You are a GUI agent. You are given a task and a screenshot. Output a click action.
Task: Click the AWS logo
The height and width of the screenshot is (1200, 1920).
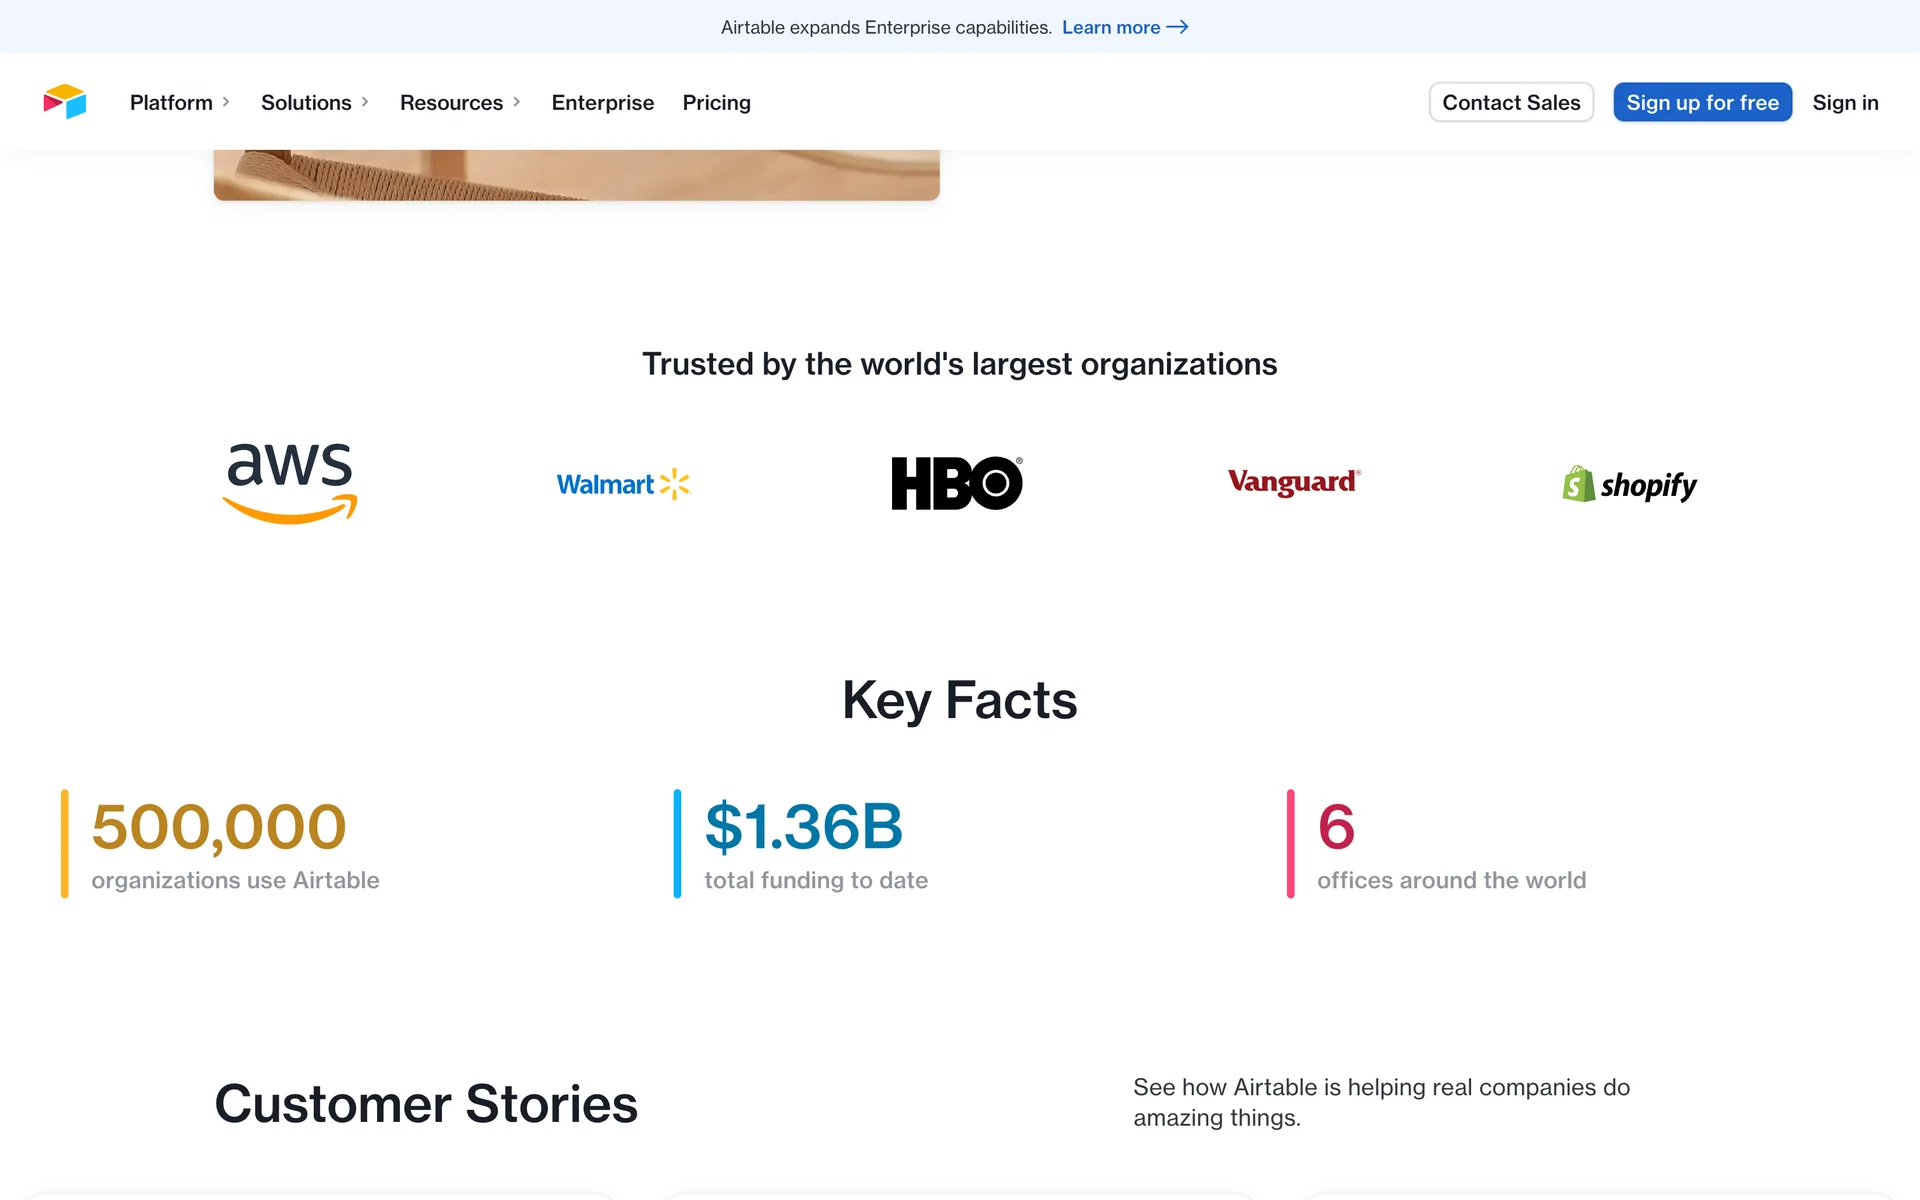pyautogui.click(x=290, y=483)
